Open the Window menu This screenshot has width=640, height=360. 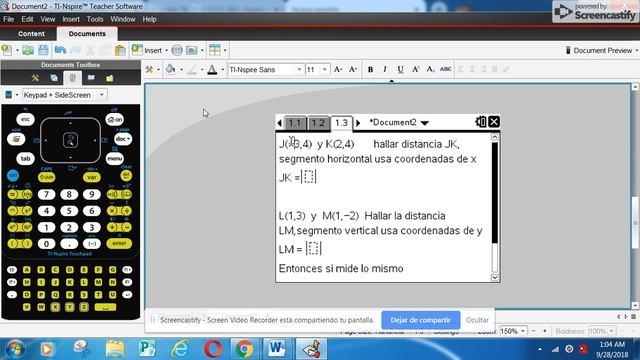[x=123, y=19]
